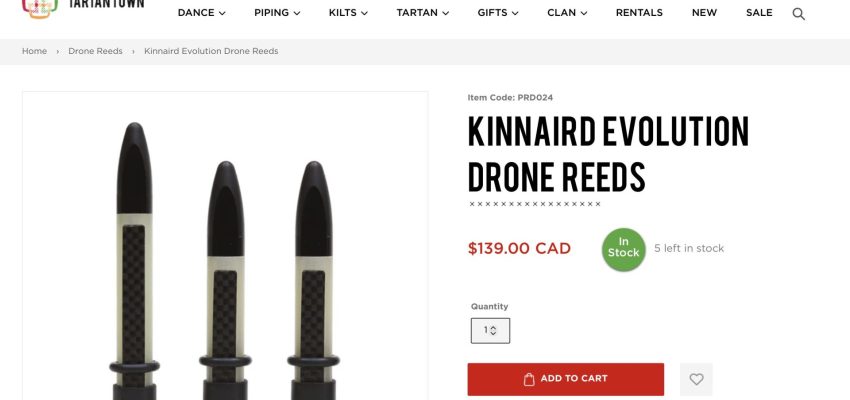
Task: Open the Clan dropdown menu
Action: (x=567, y=13)
